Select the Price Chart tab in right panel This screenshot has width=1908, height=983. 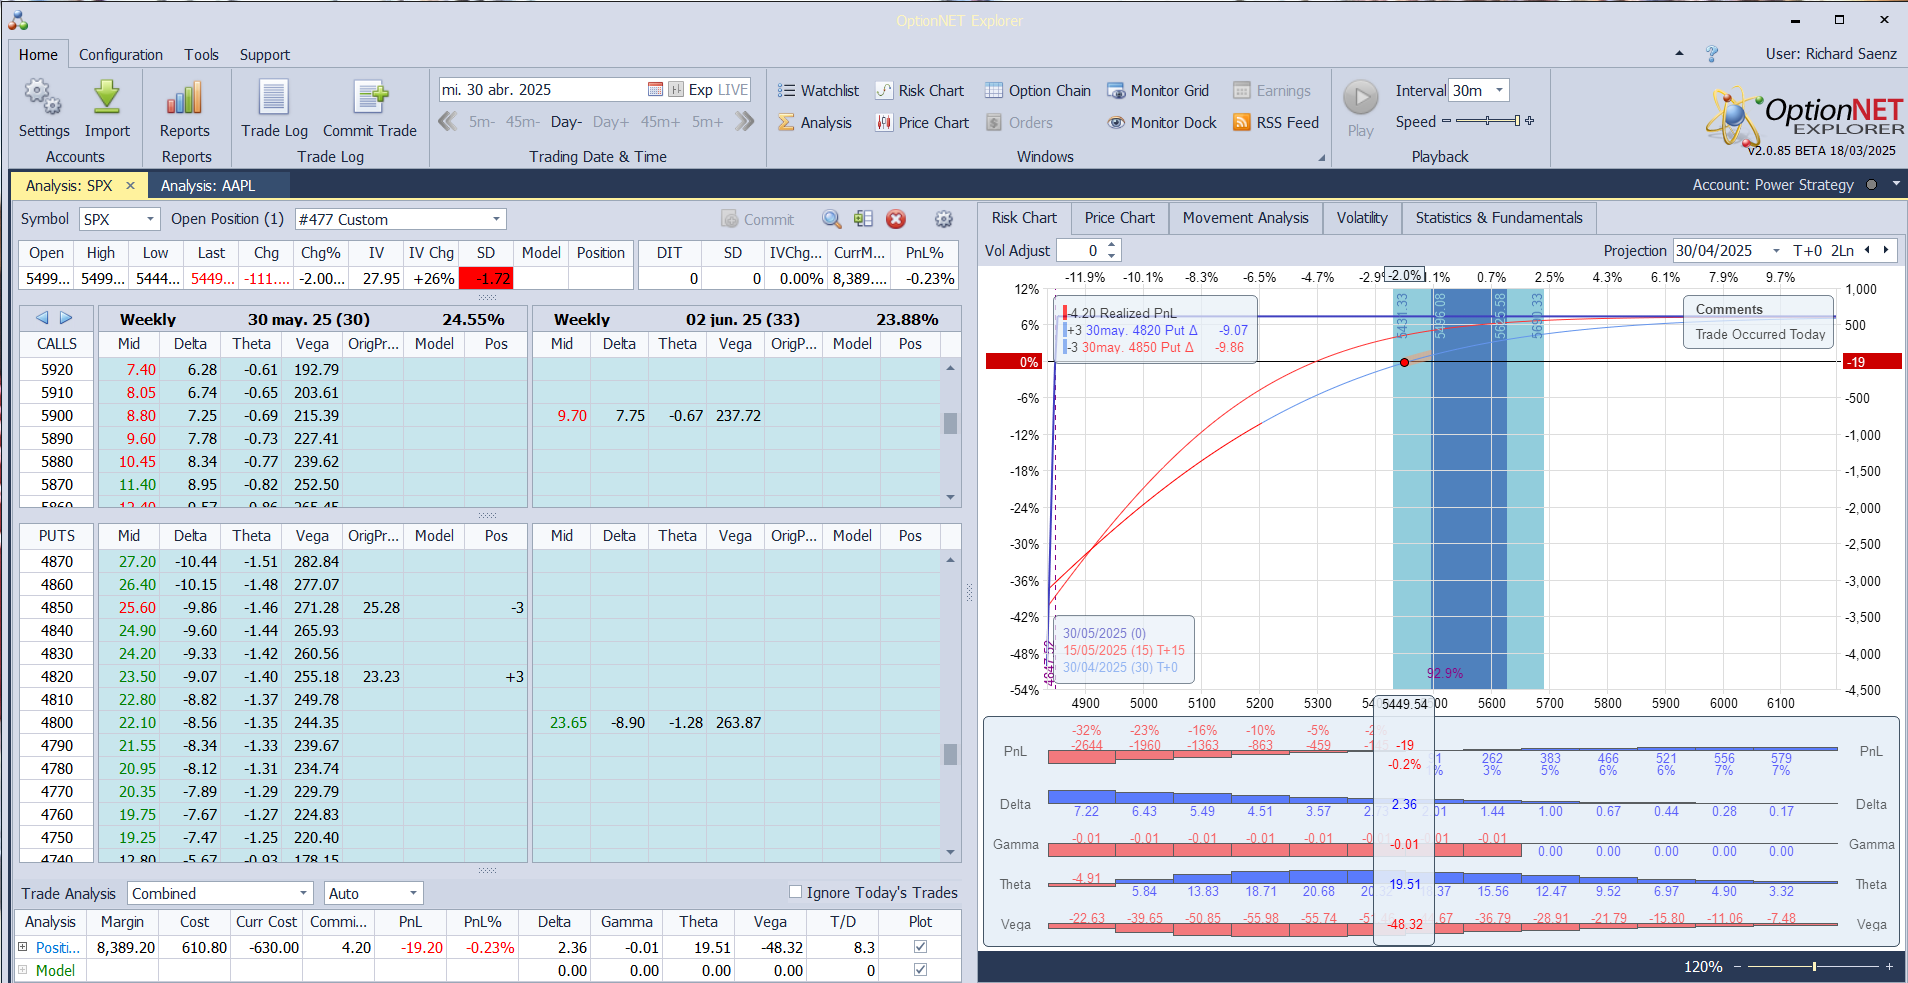(x=1119, y=218)
